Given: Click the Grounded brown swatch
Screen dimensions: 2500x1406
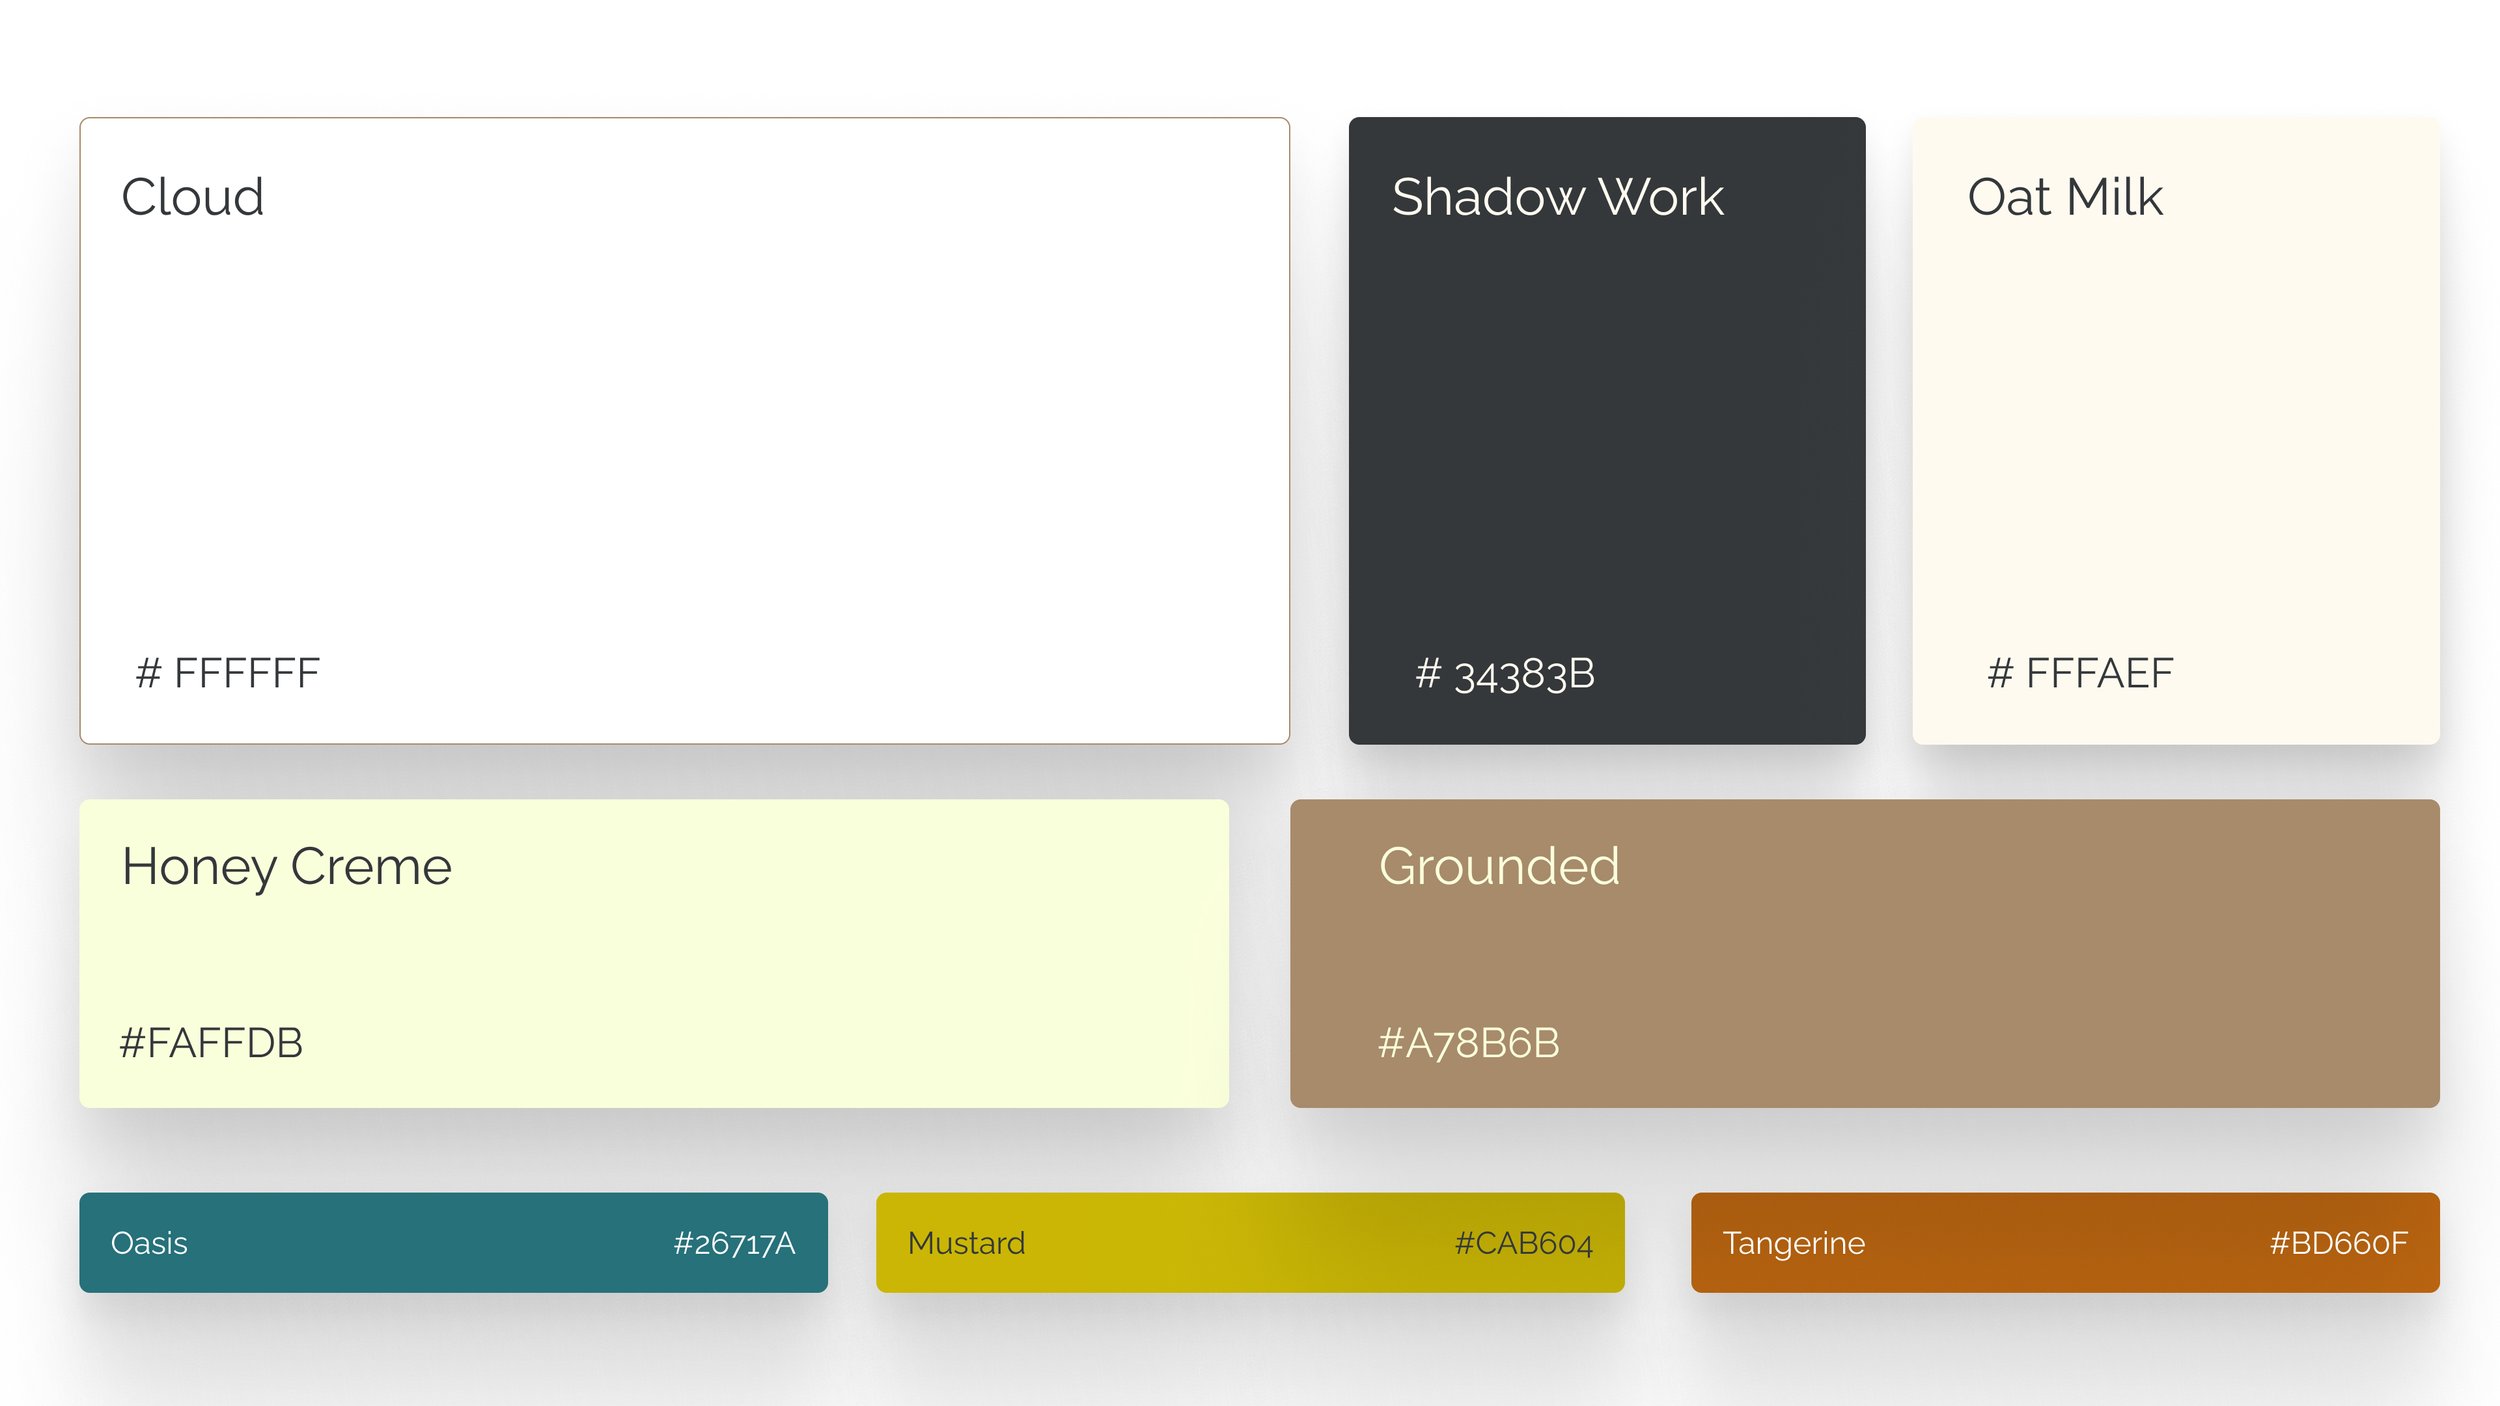Looking at the screenshot, I should point(1864,953).
